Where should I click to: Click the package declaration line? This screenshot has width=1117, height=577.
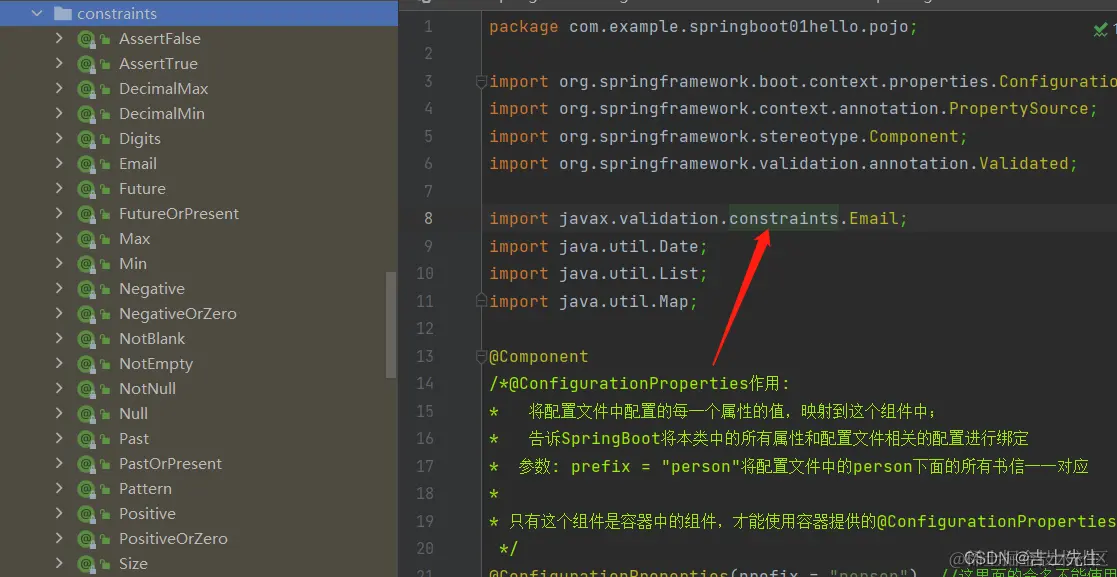704,27
